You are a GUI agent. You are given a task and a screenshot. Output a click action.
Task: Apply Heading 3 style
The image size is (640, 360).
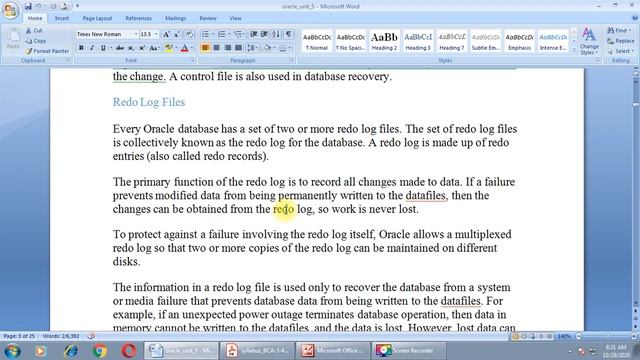(x=418, y=41)
